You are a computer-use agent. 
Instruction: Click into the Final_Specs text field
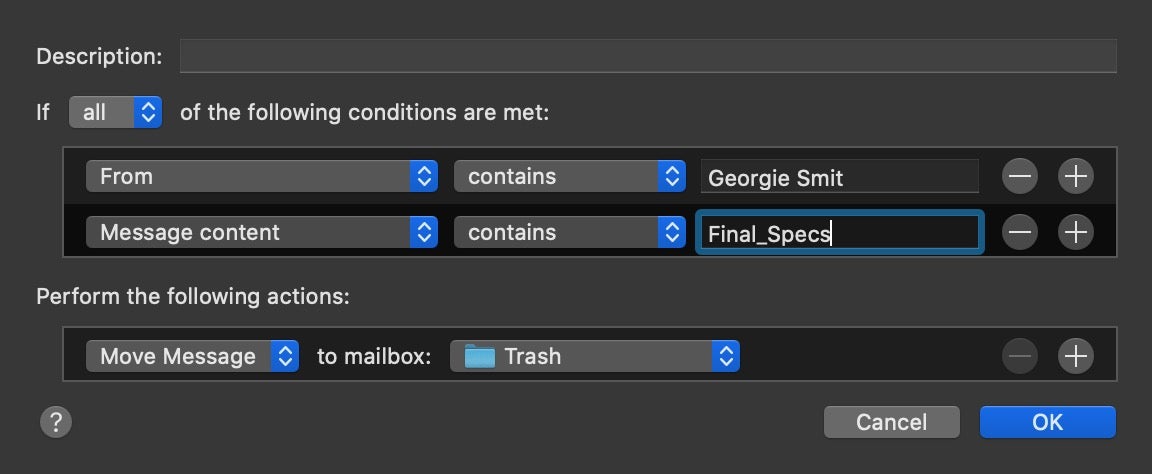tap(838, 234)
